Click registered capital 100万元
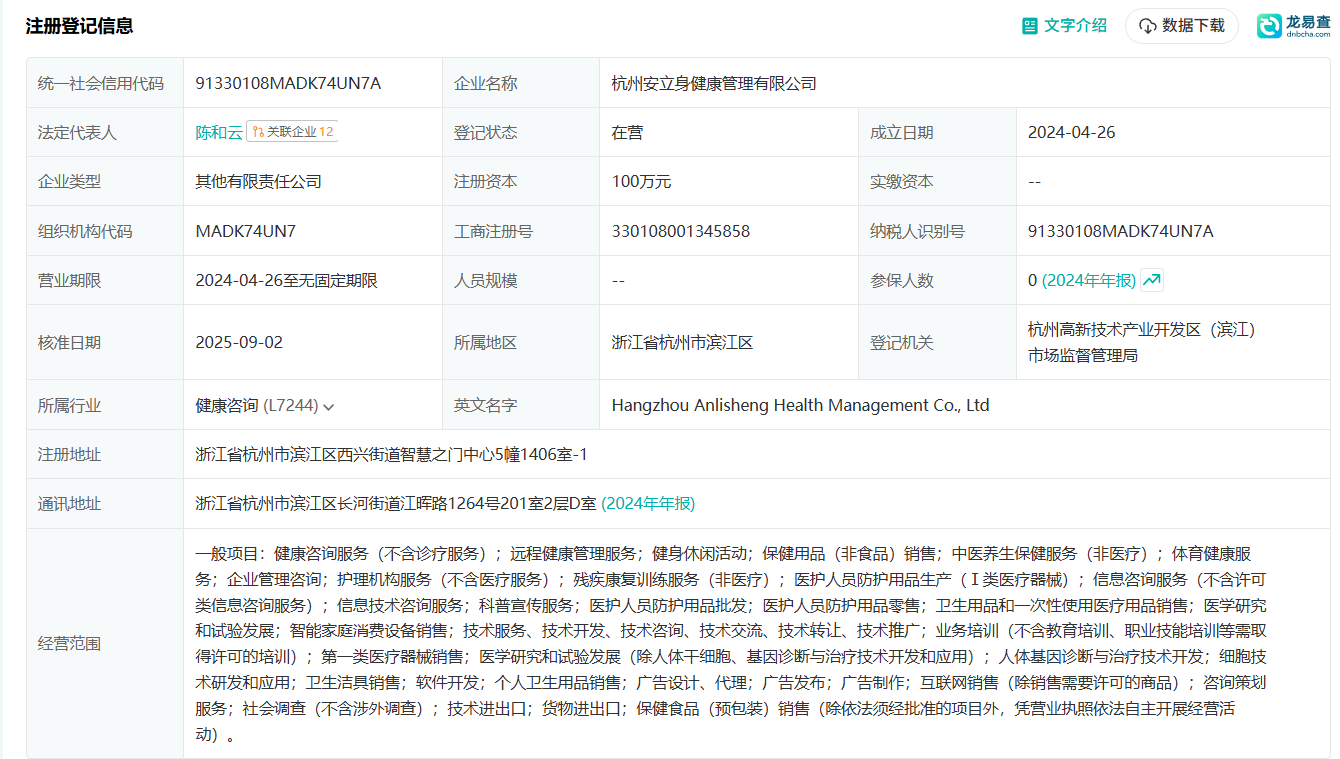Screen dimensions: 1340x759 coord(641,182)
